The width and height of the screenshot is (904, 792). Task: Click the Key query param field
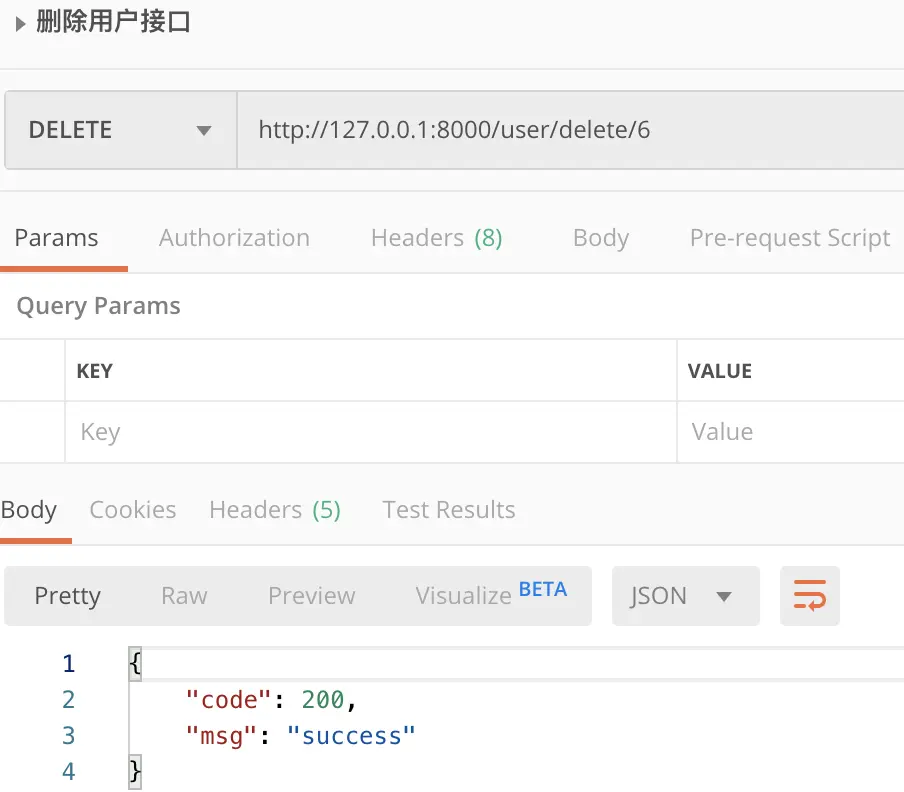click(370, 432)
